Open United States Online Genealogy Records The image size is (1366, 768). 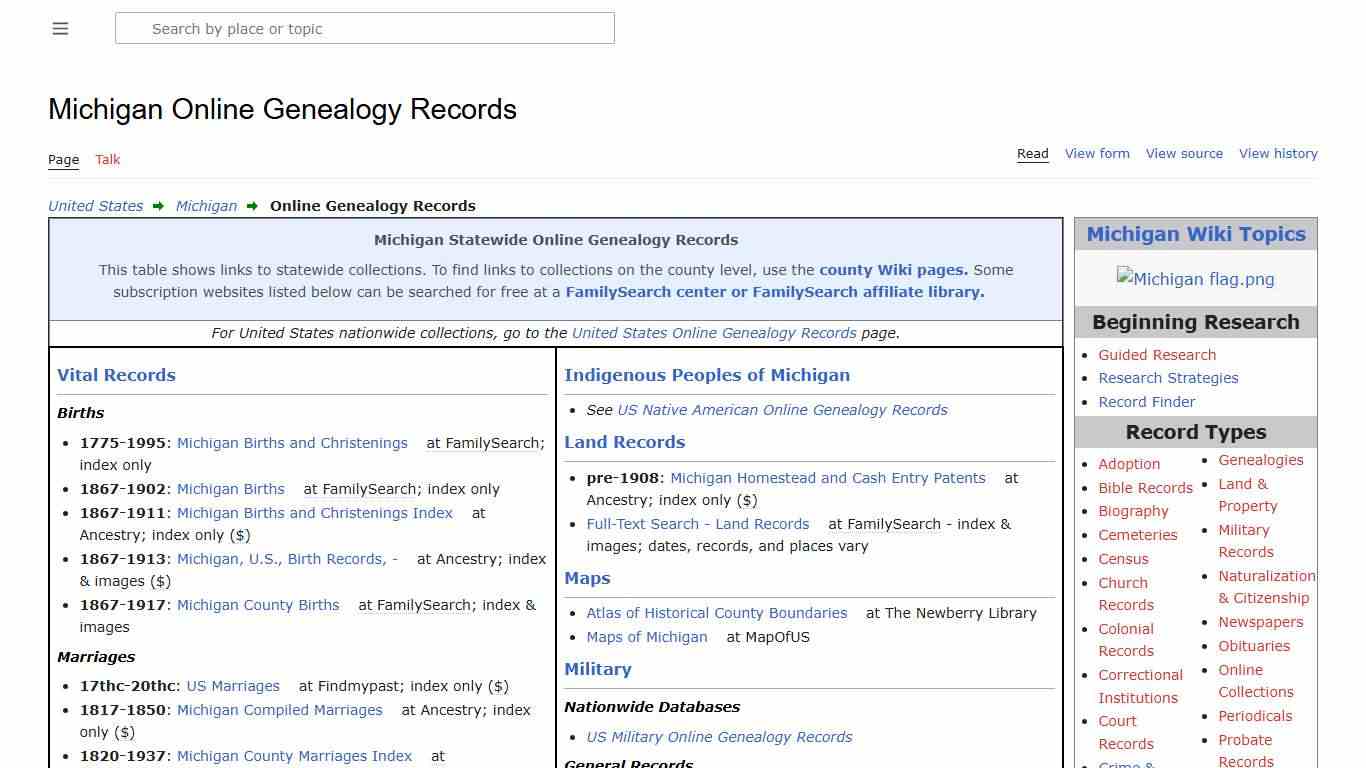(x=714, y=333)
